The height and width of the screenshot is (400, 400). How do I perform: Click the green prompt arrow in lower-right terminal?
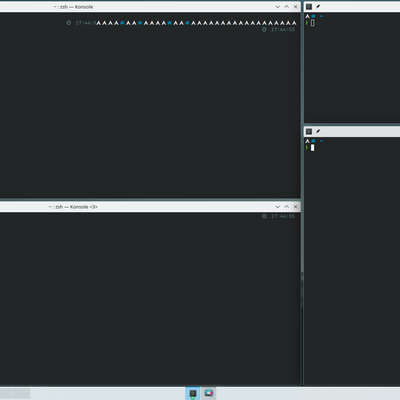point(307,148)
